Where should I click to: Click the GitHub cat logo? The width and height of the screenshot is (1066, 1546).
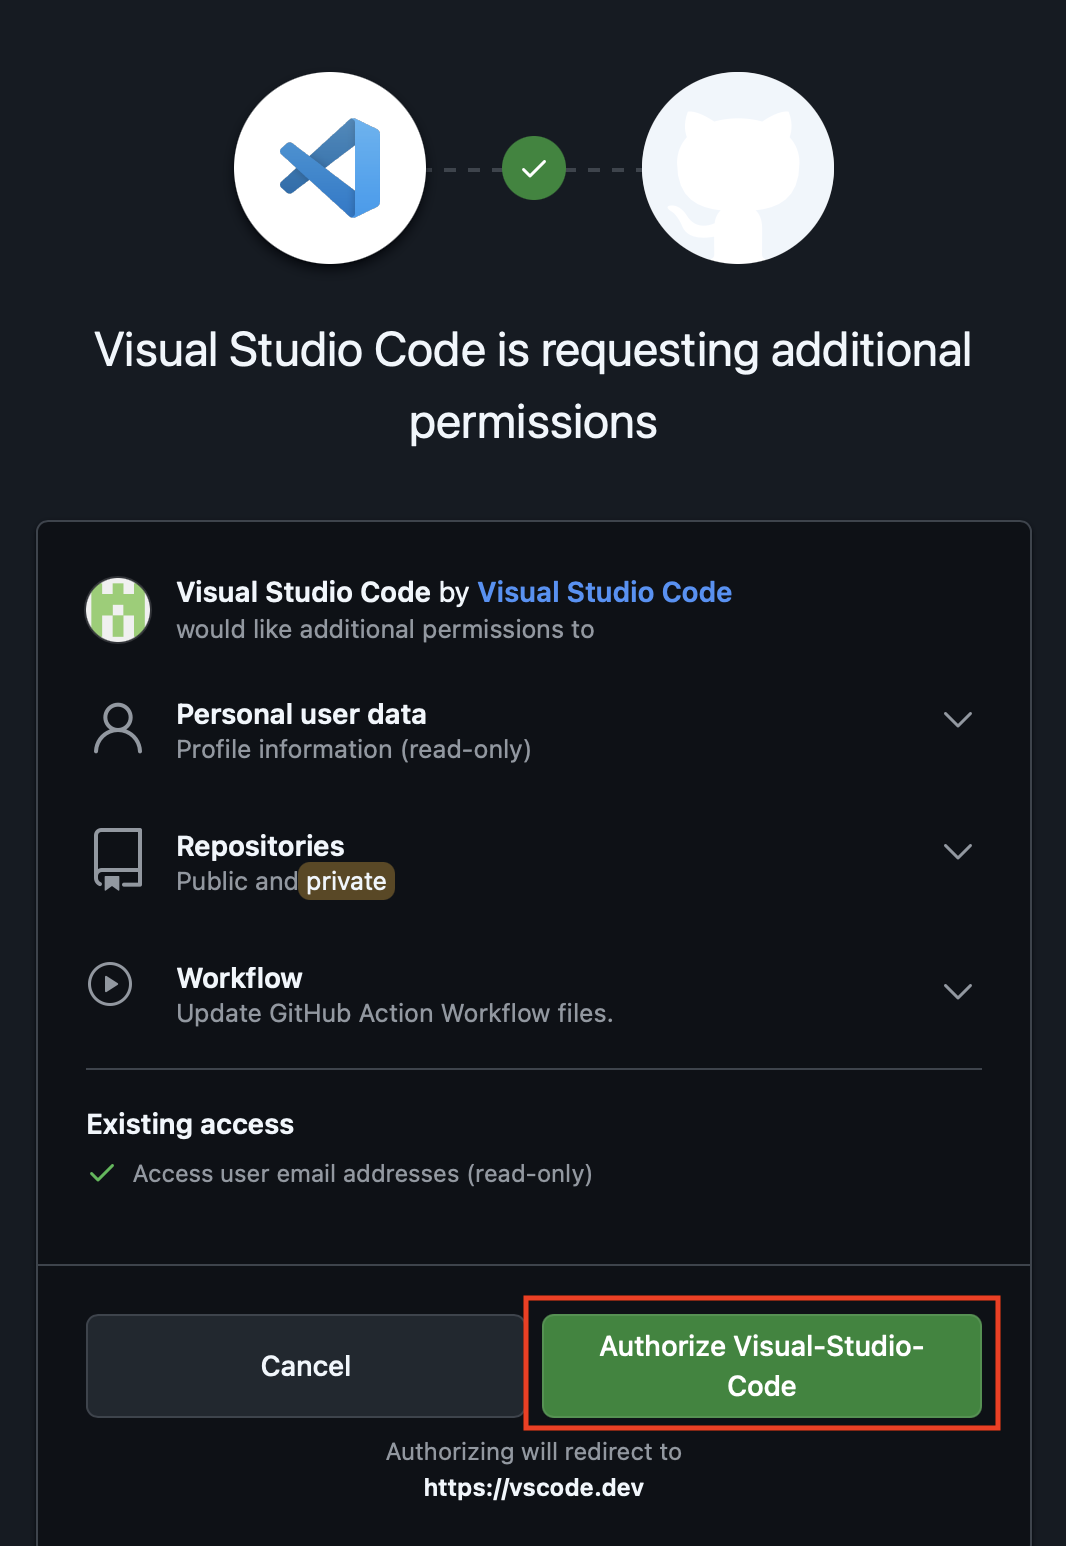click(x=737, y=167)
